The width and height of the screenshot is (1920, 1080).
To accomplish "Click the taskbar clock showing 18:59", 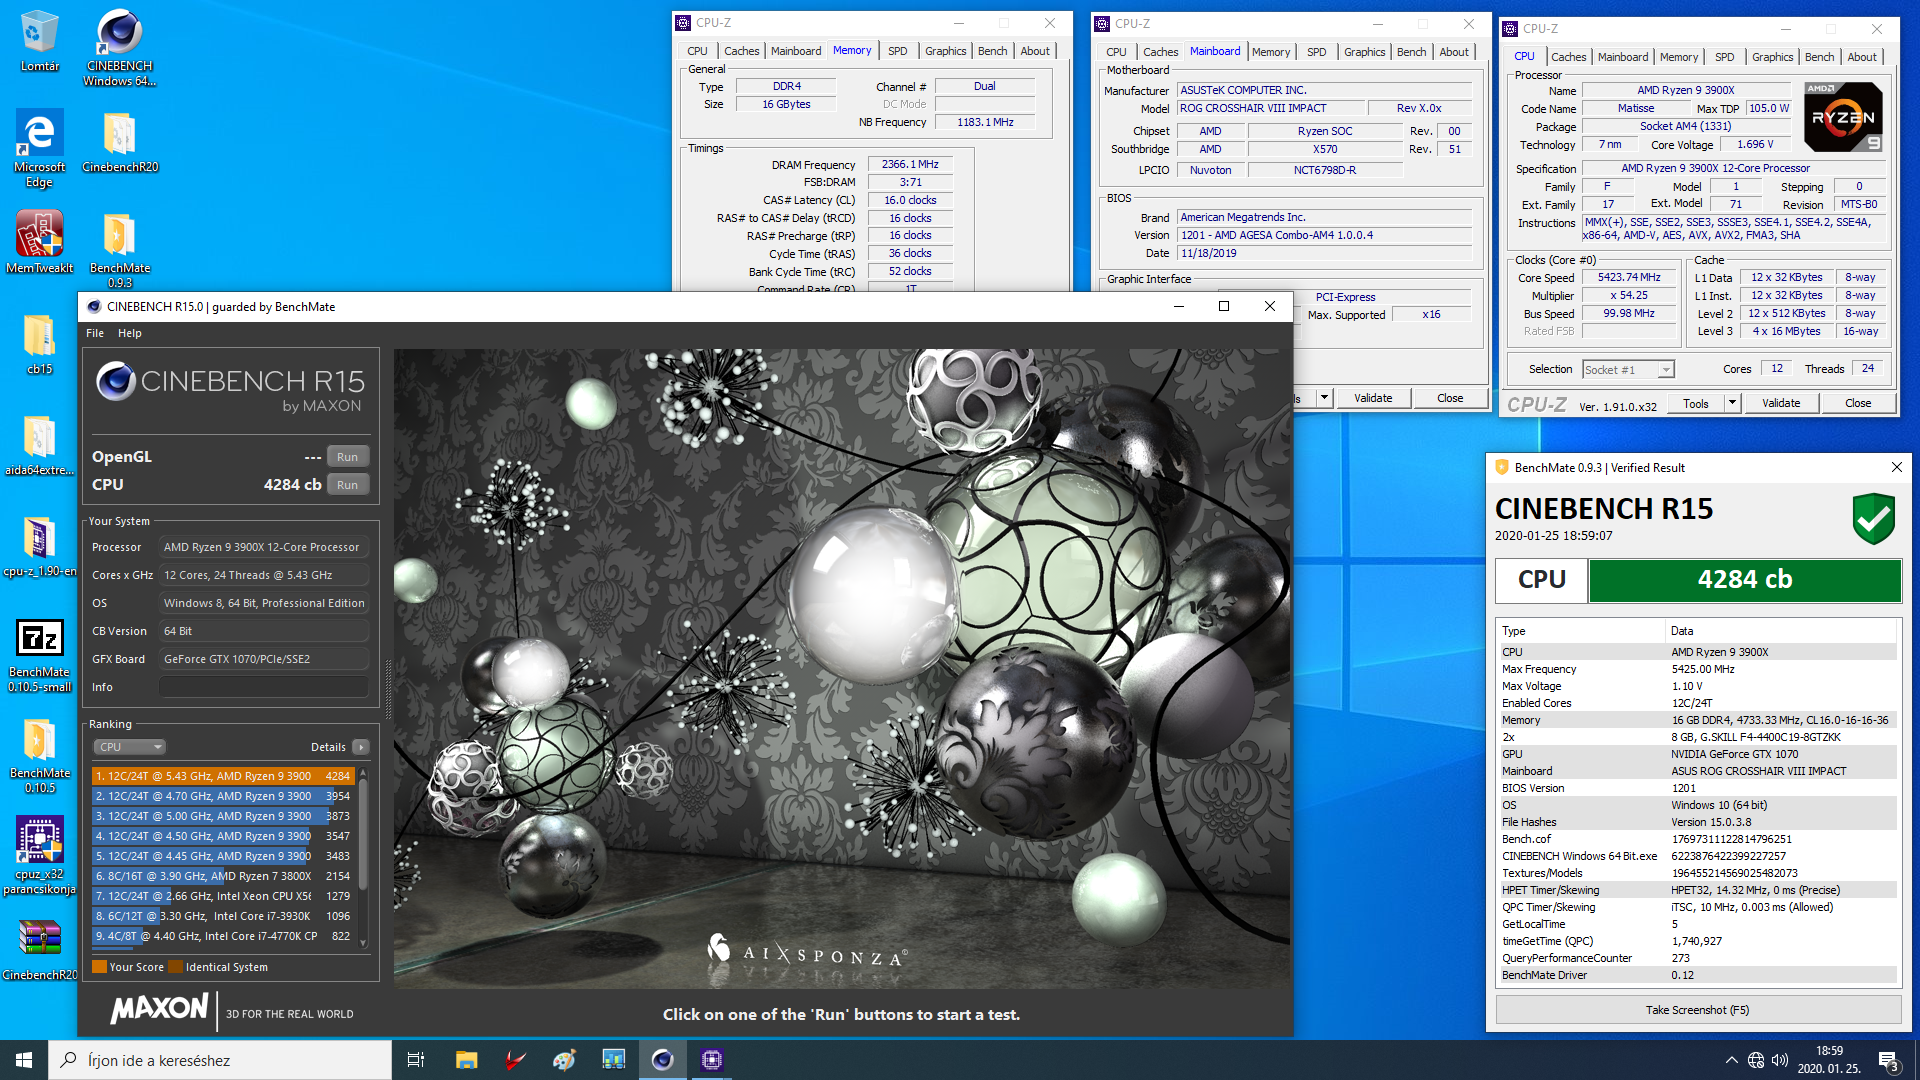I will point(1828,1060).
